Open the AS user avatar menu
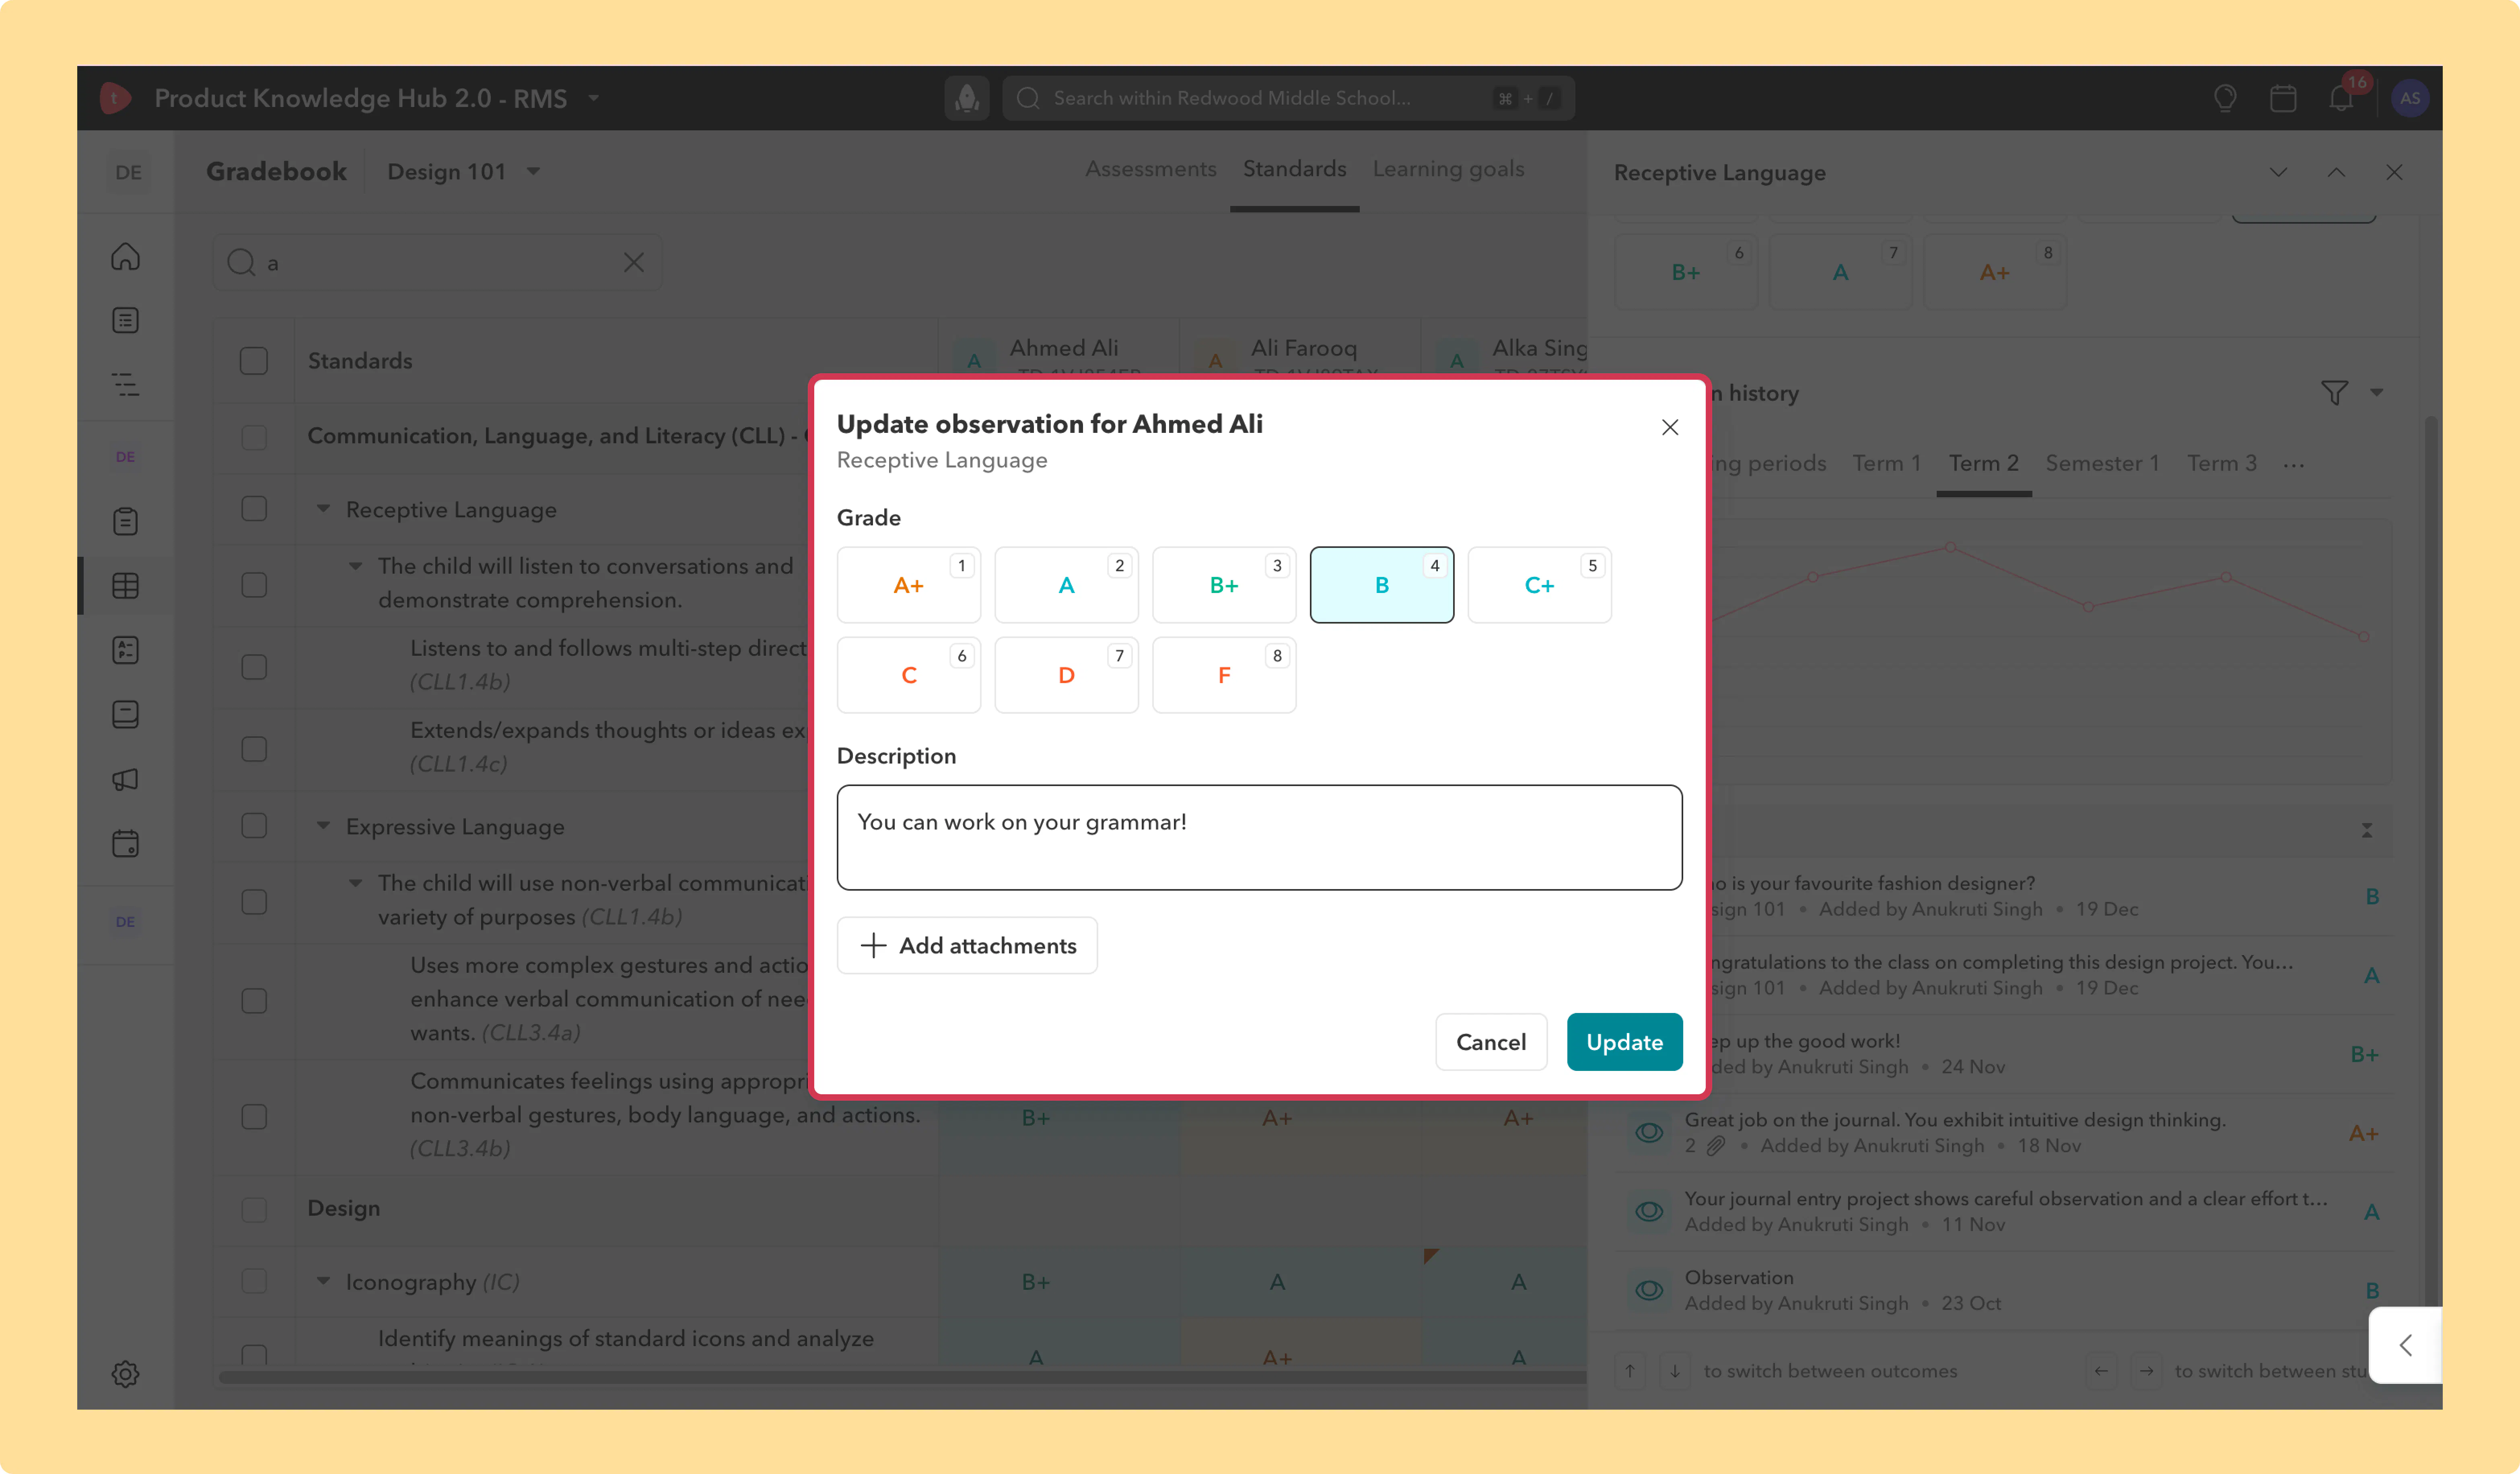The height and width of the screenshot is (1474, 2520). [2410, 98]
